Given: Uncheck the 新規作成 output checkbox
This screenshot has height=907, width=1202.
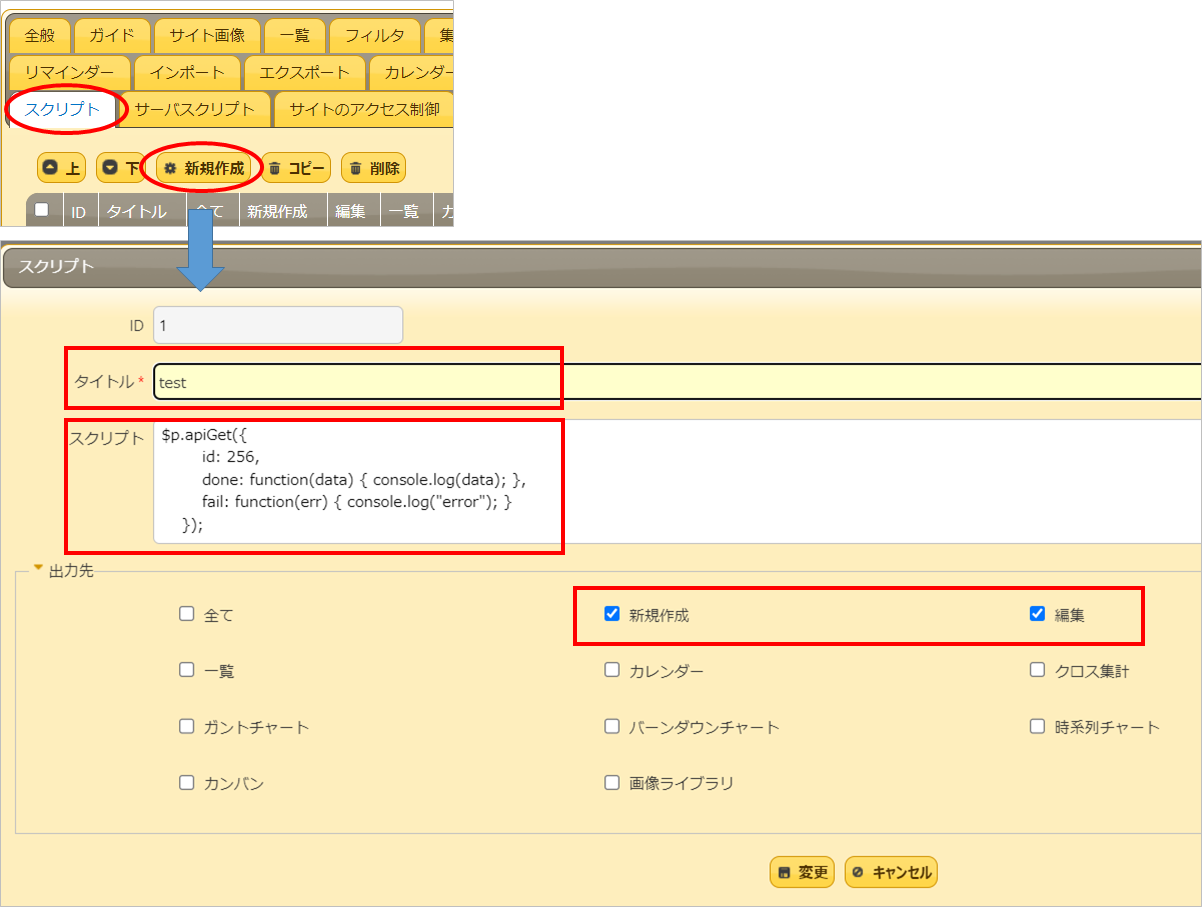Looking at the screenshot, I should (x=611, y=614).
